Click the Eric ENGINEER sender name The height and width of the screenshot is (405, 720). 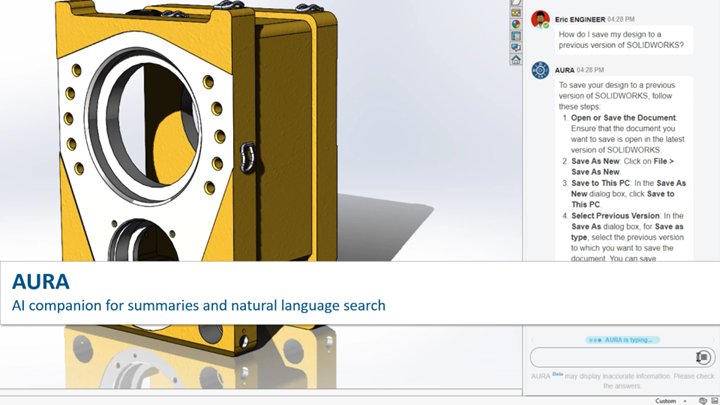coord(580,19)
